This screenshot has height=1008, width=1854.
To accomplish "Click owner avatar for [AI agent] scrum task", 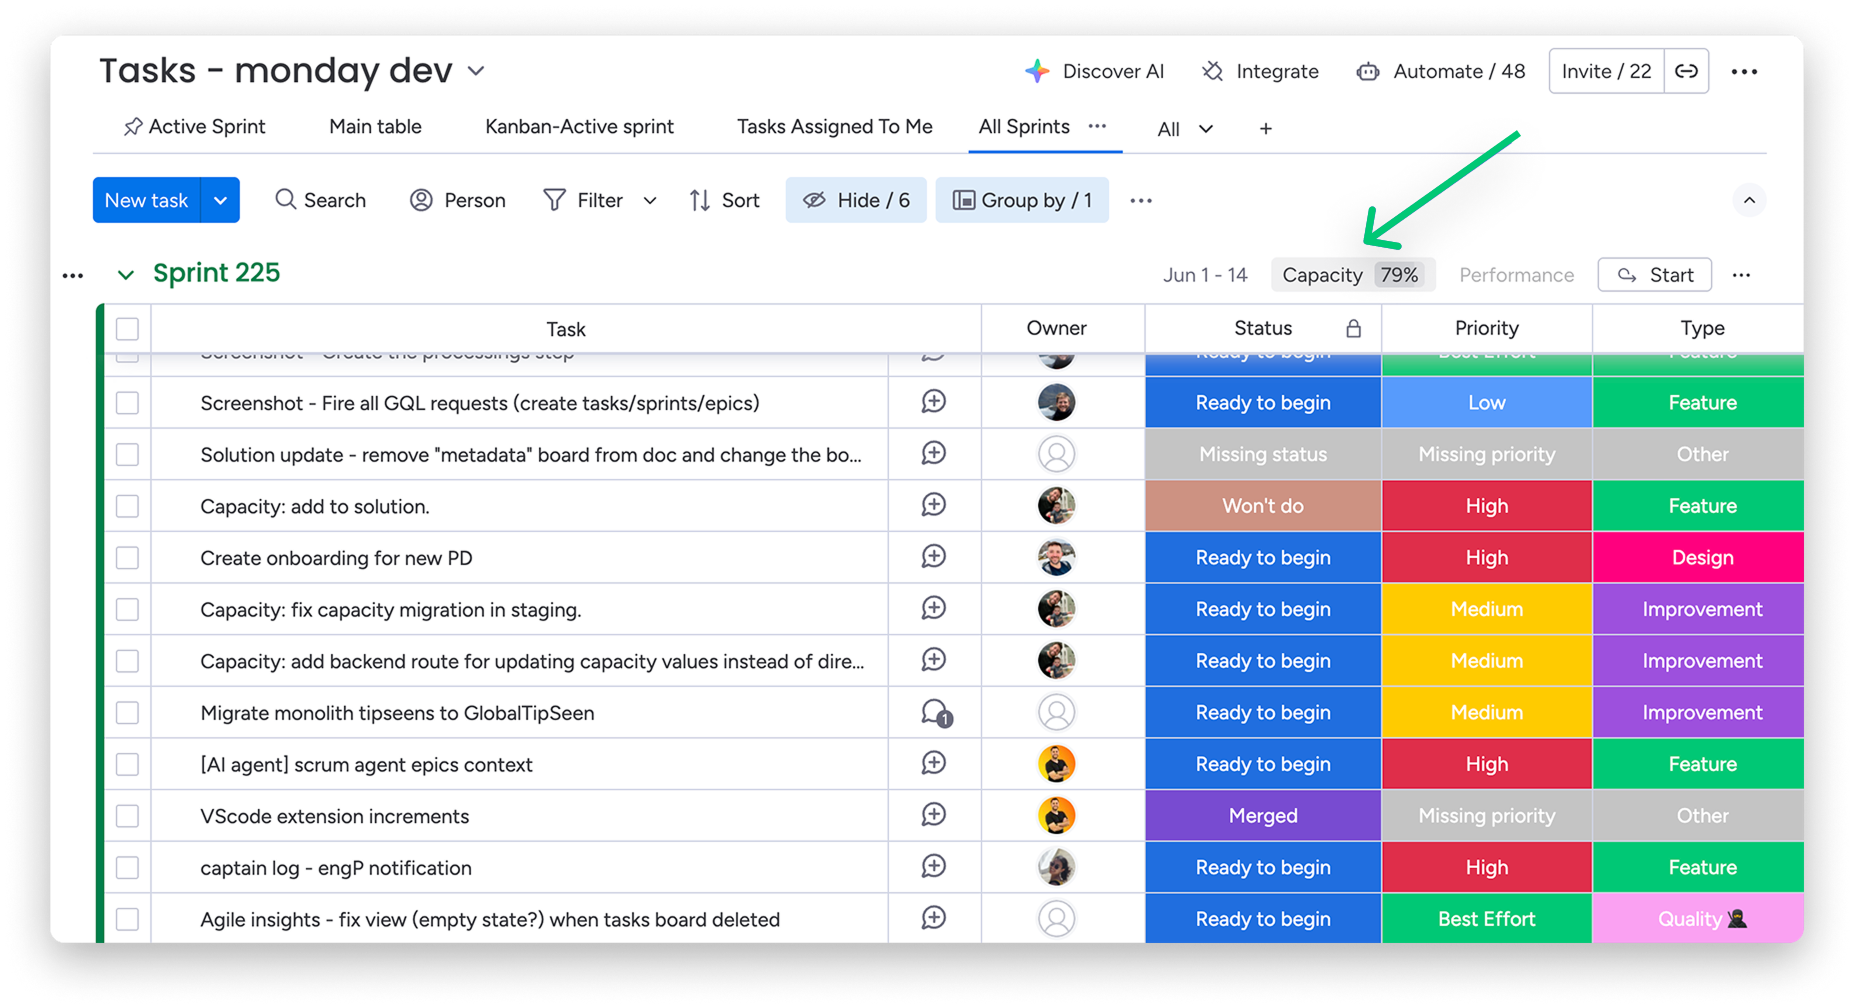I will [x=1056, y=764].
